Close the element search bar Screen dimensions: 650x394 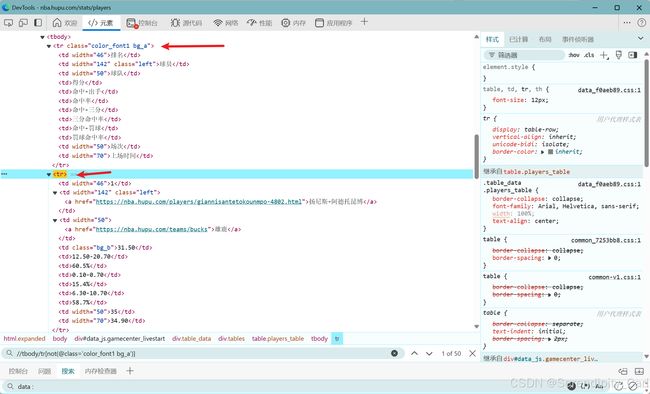[473, 353]
